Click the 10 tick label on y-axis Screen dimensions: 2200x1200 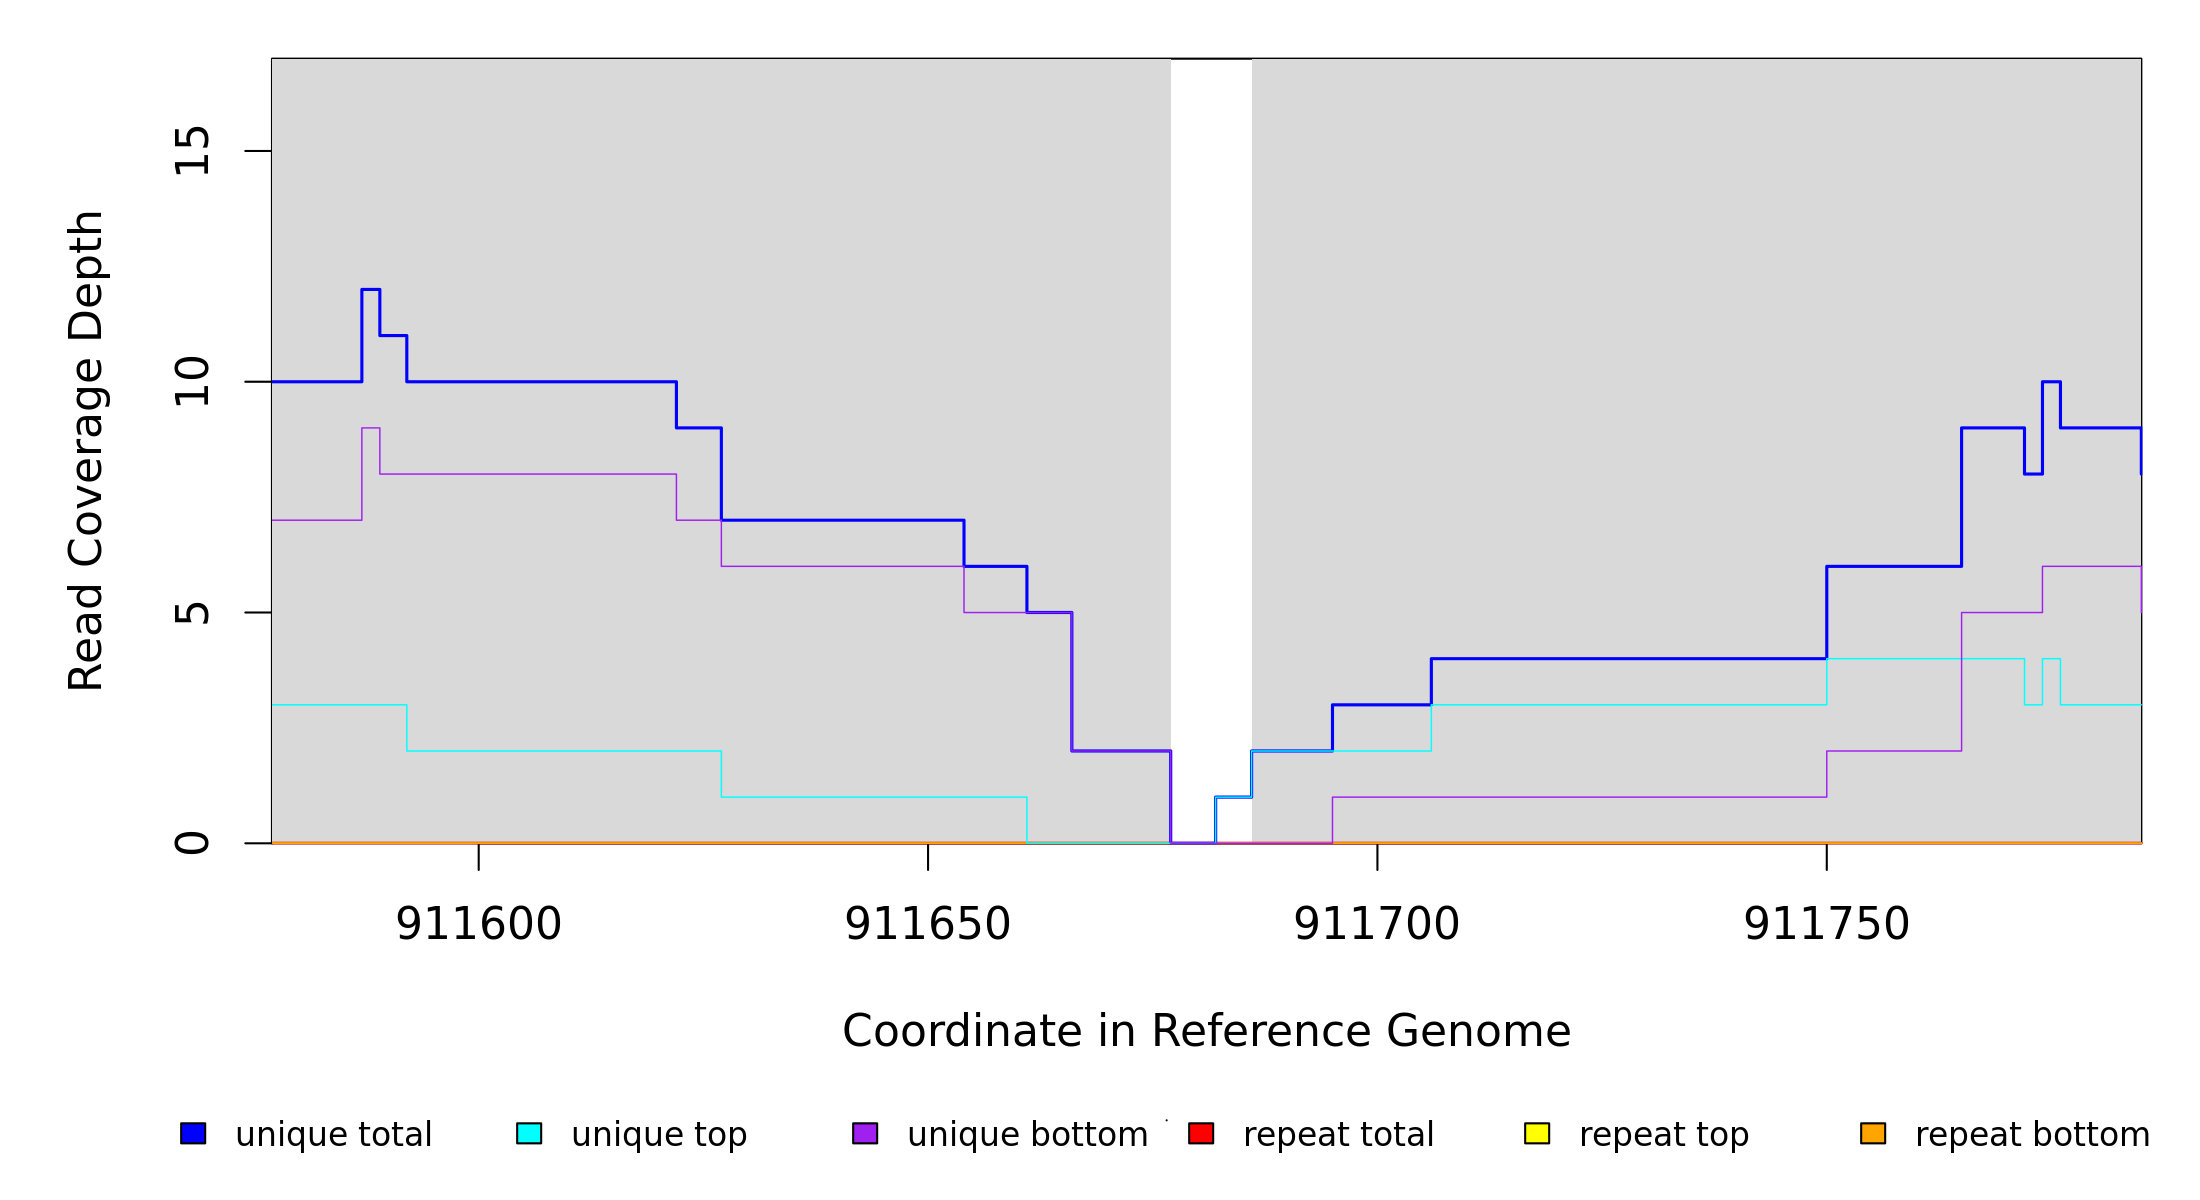[x=192, y=382]
